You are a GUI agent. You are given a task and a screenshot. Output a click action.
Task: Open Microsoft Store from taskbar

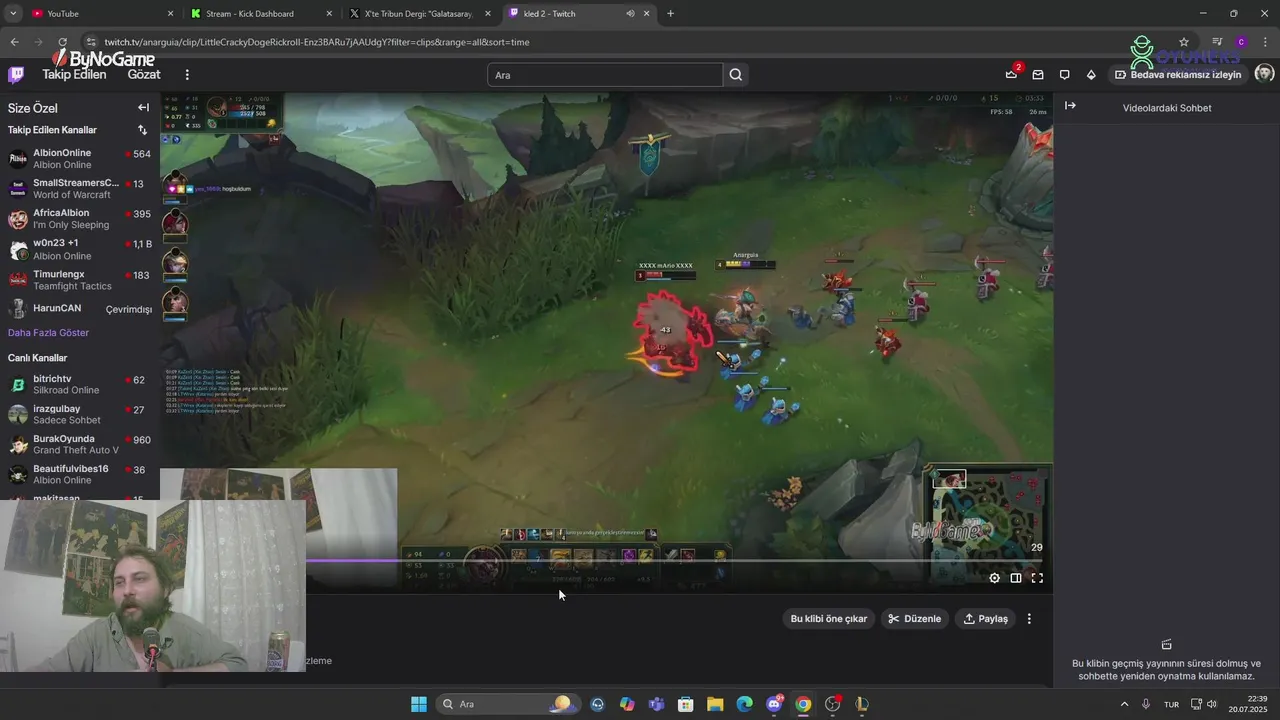(685, 704)
